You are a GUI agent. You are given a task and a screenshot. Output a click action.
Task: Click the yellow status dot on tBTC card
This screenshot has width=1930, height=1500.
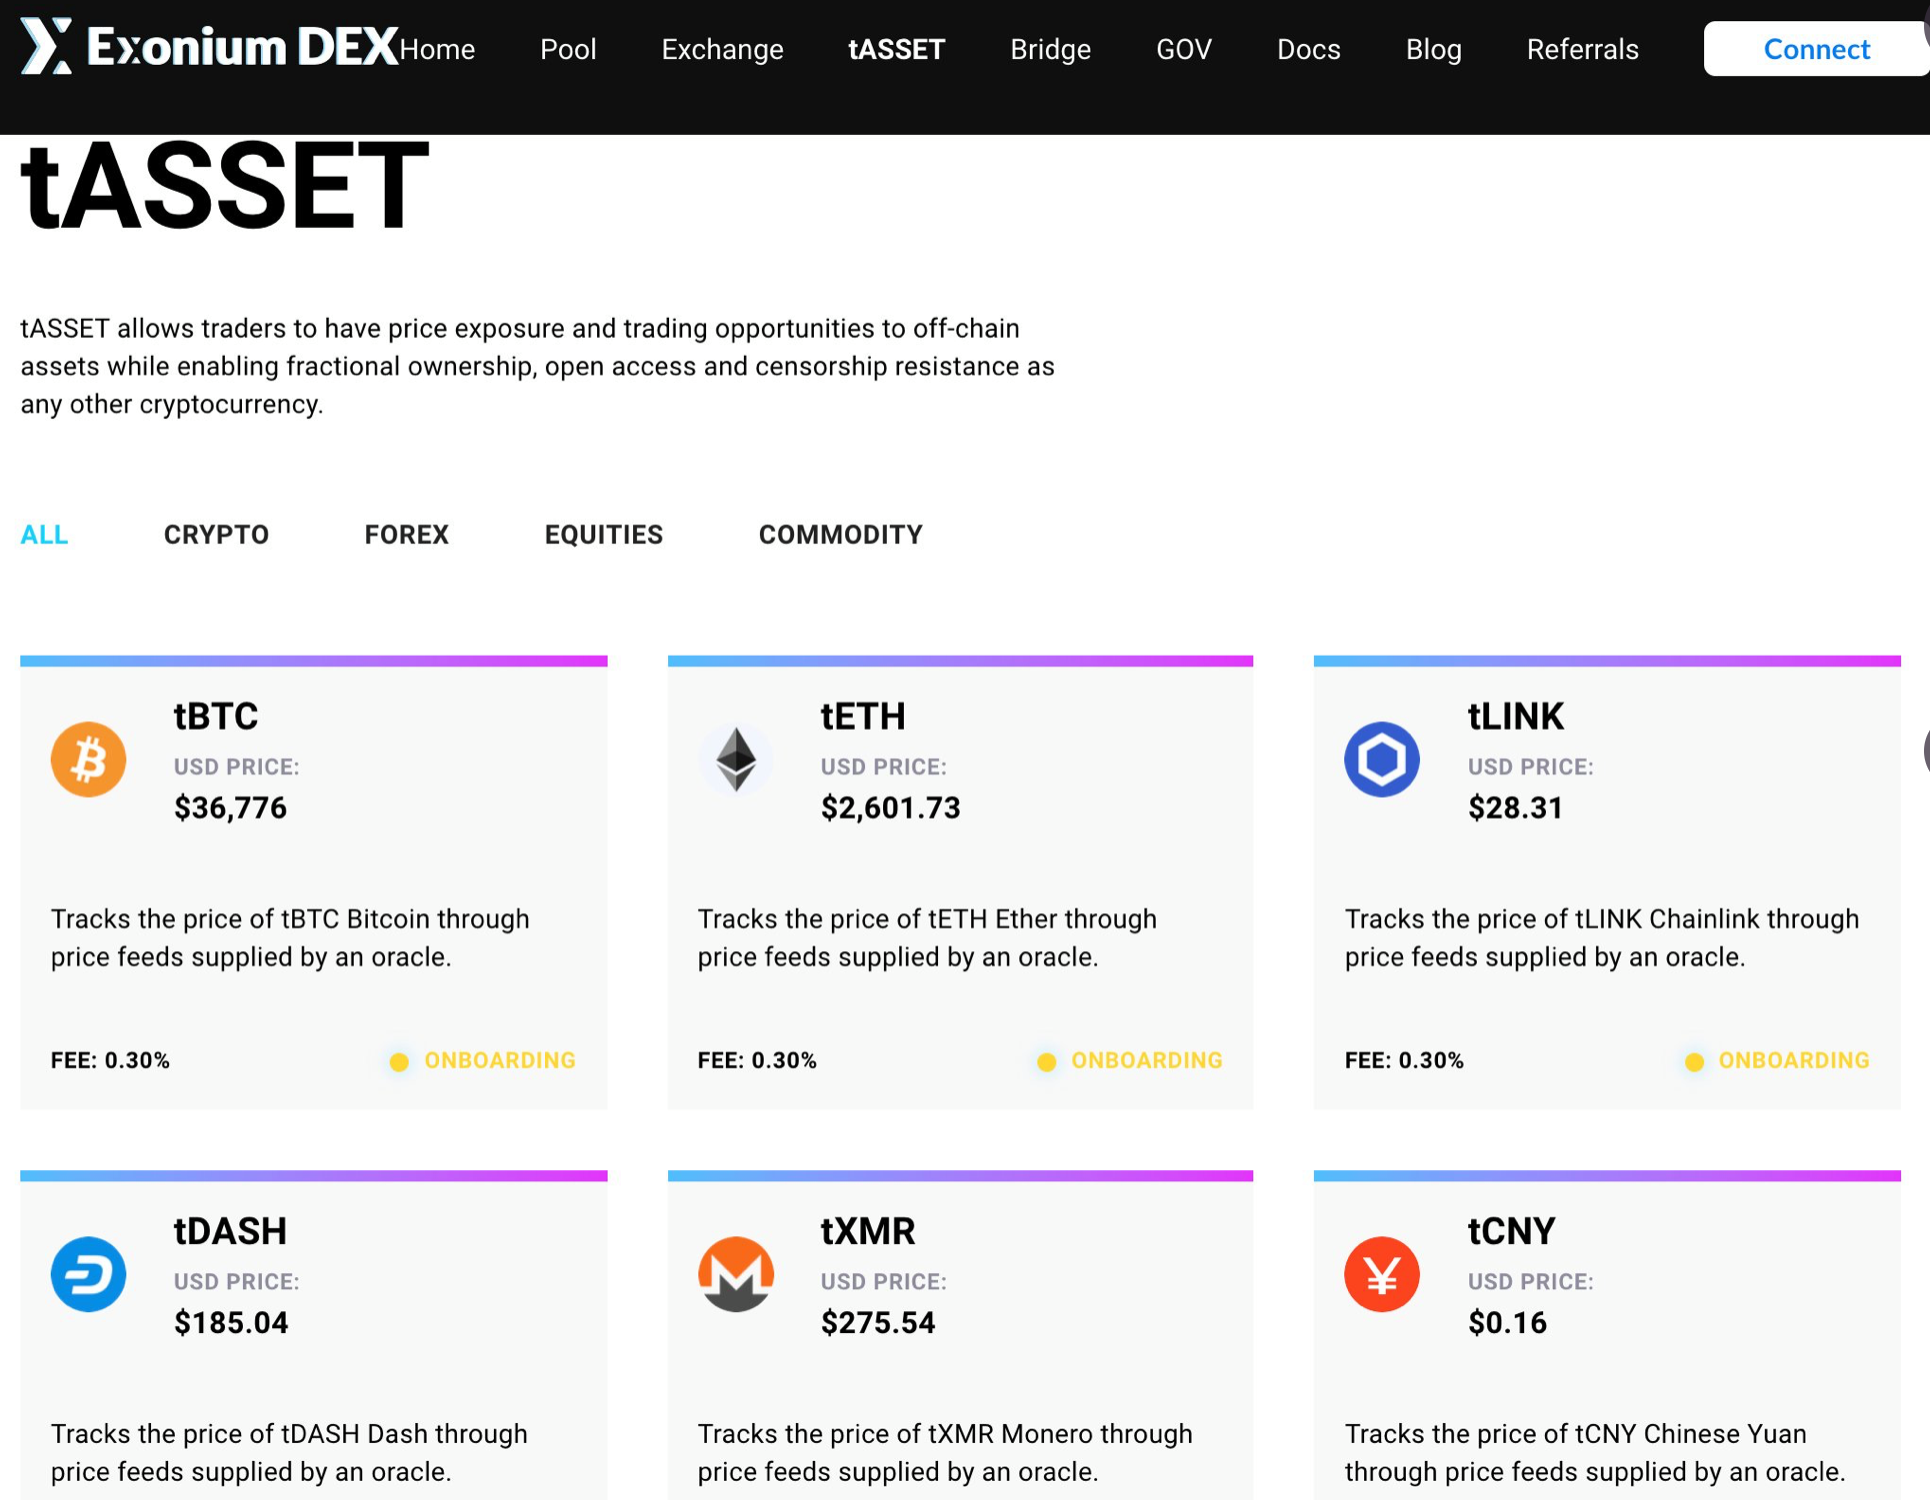[399, 1062]
